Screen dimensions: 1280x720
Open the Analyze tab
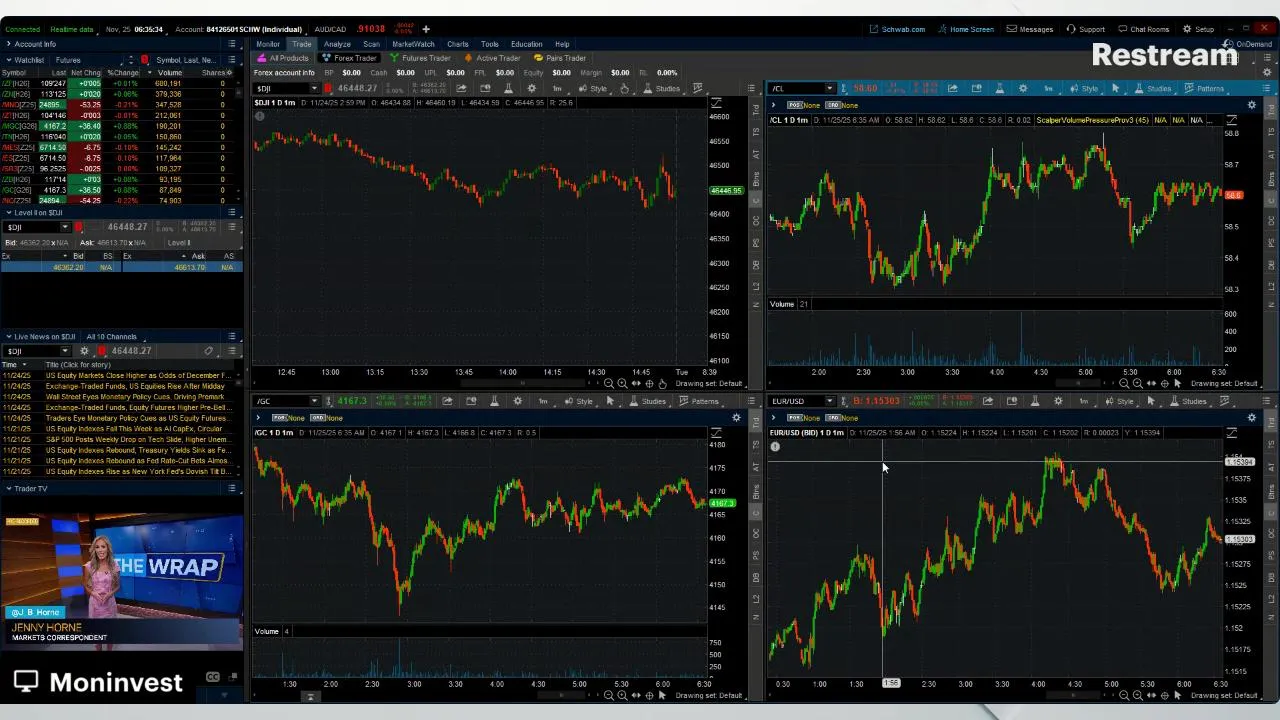point(337,44)
